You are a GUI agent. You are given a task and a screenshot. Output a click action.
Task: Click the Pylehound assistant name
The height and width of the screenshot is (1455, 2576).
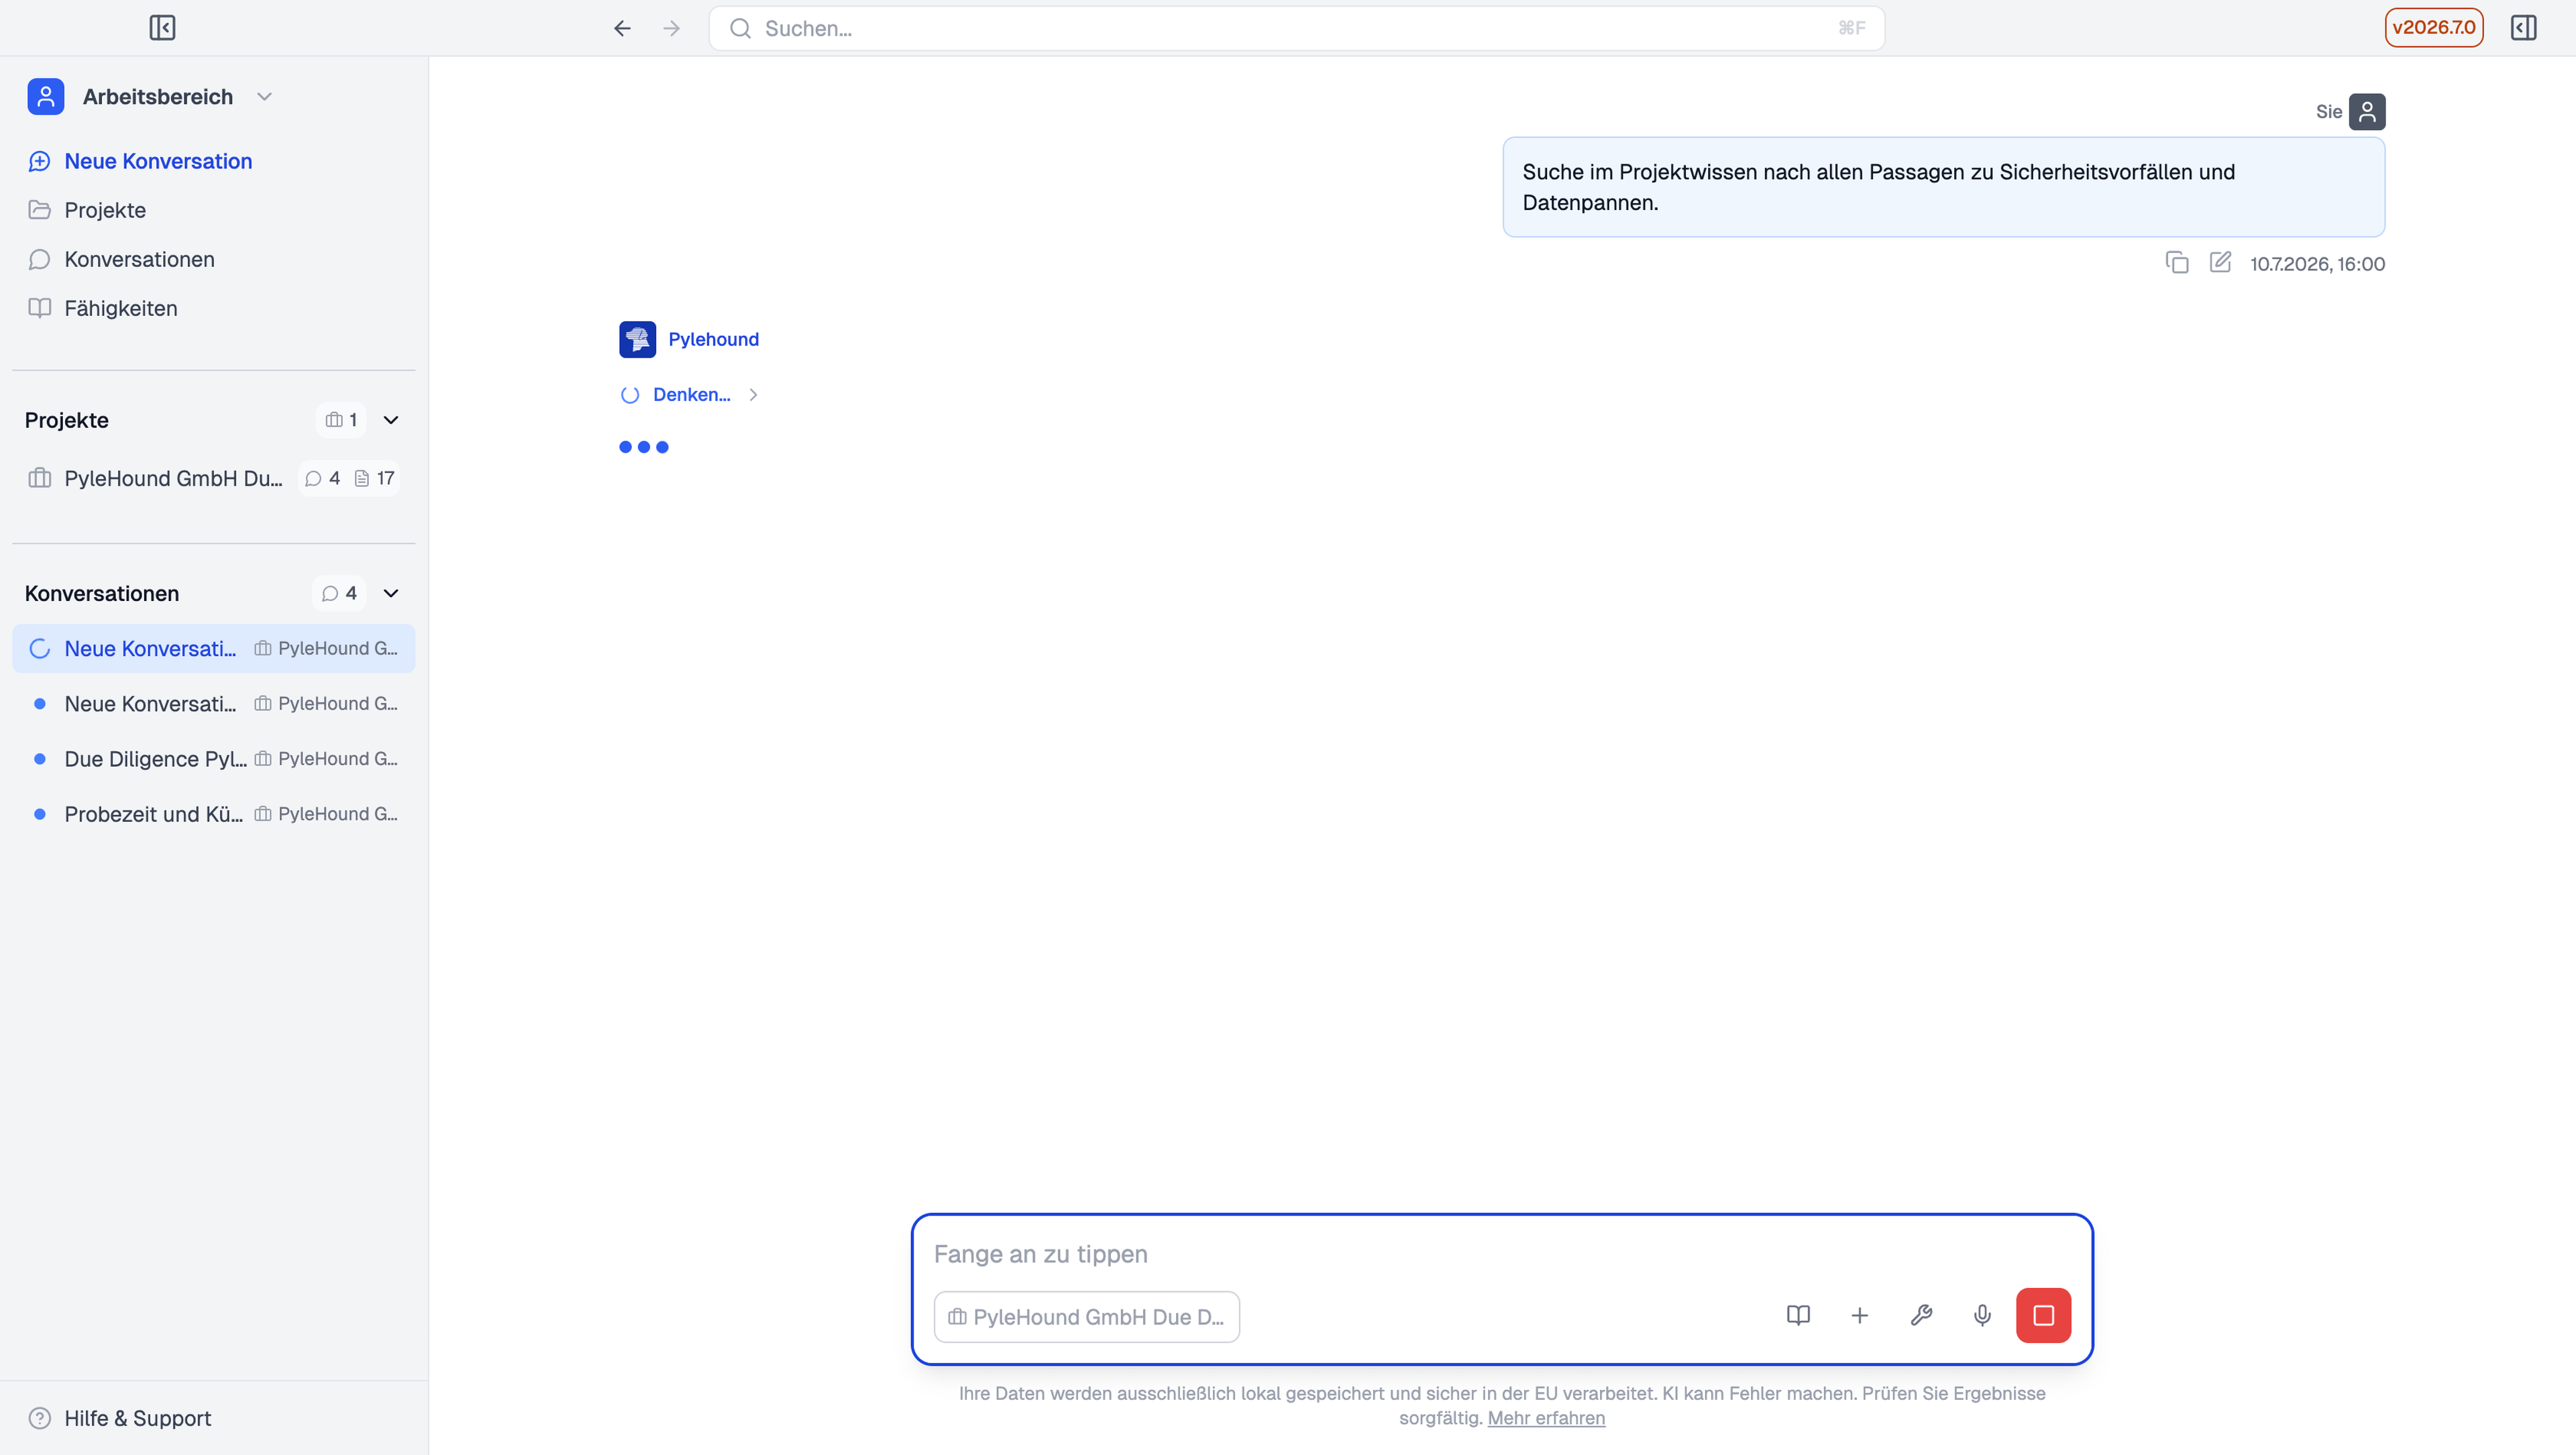click(x=713, y=339)
